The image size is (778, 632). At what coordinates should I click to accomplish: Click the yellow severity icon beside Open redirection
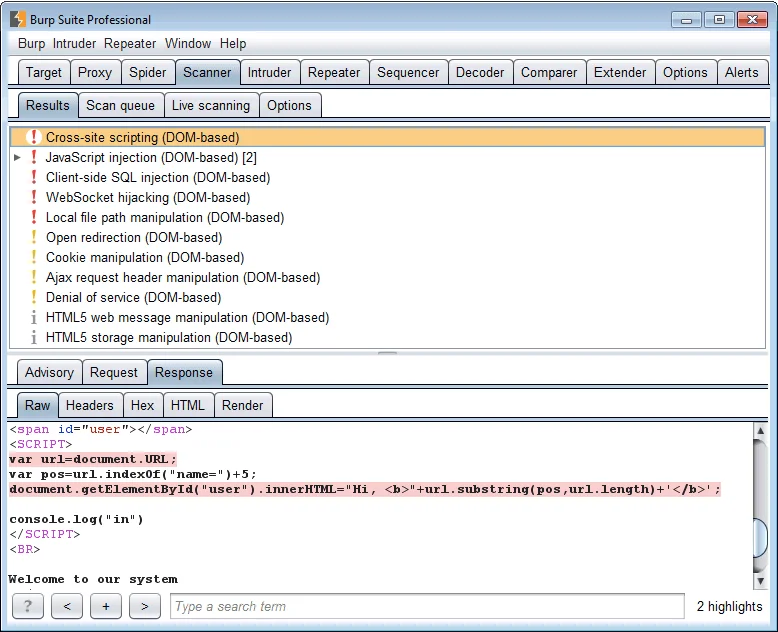(34, 237)
